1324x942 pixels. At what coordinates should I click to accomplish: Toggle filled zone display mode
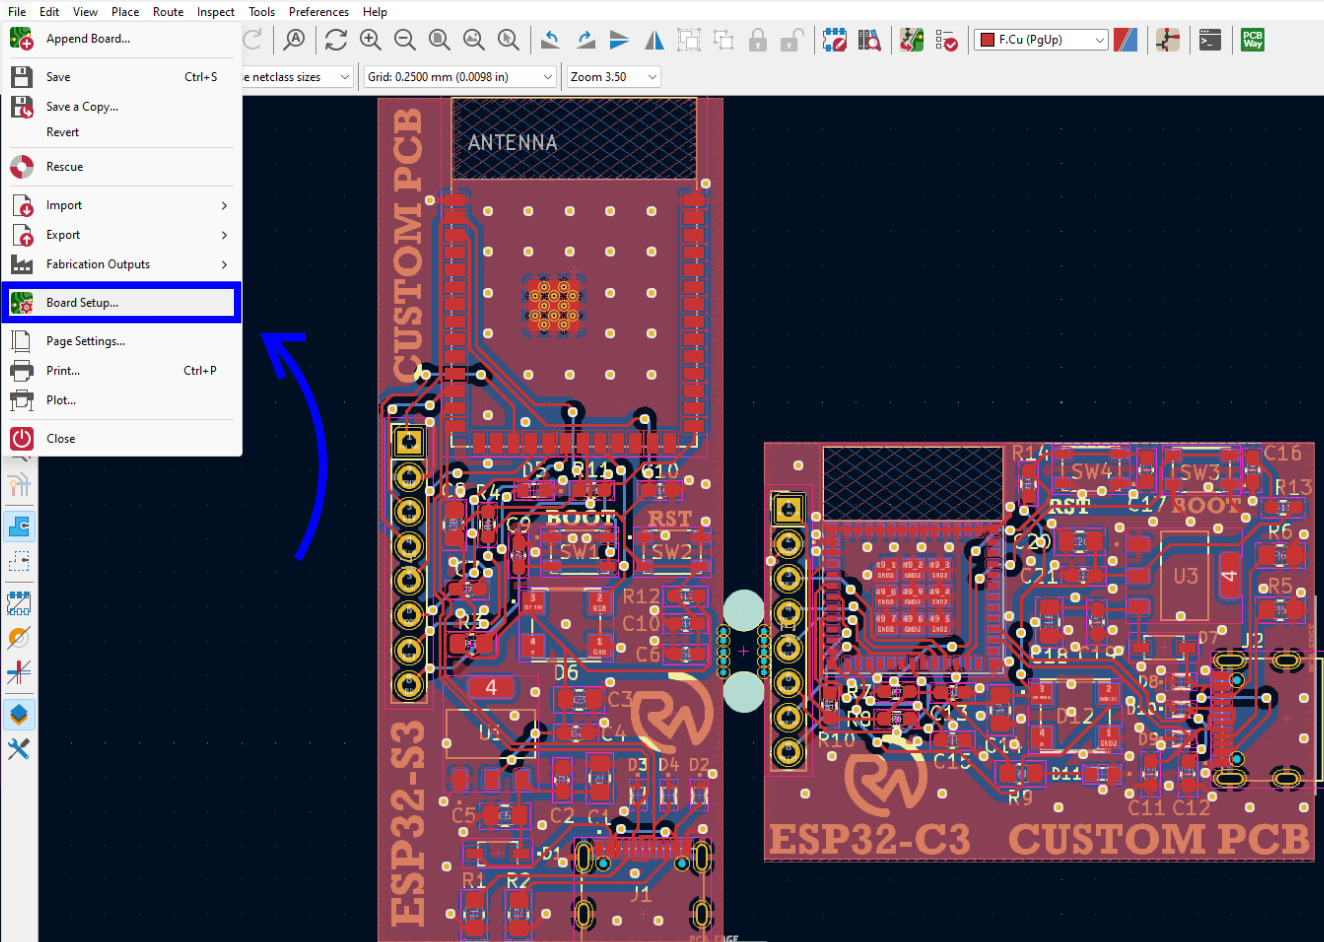[19, 526]
